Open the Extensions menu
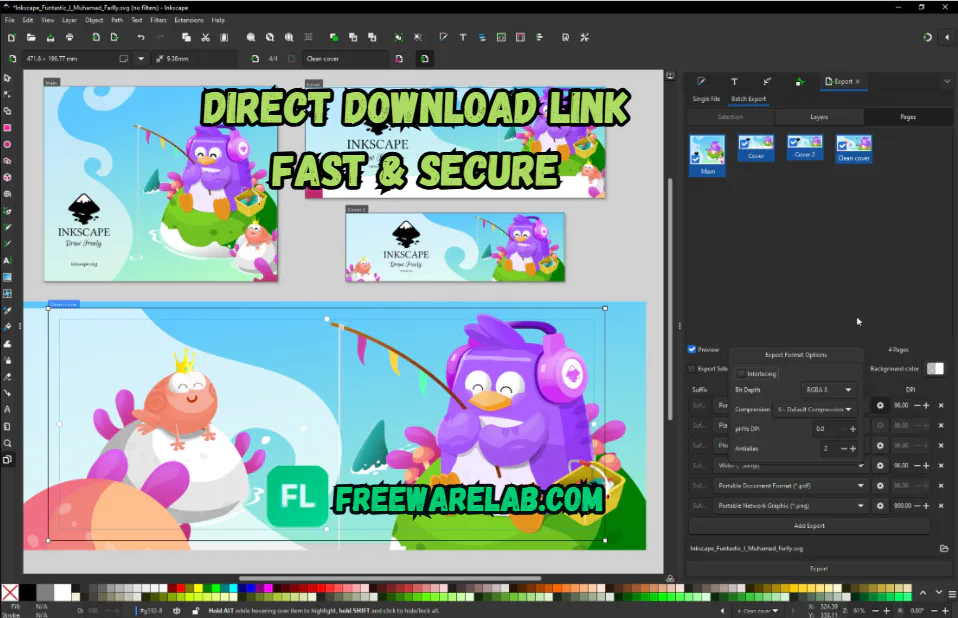 [189, 20]
